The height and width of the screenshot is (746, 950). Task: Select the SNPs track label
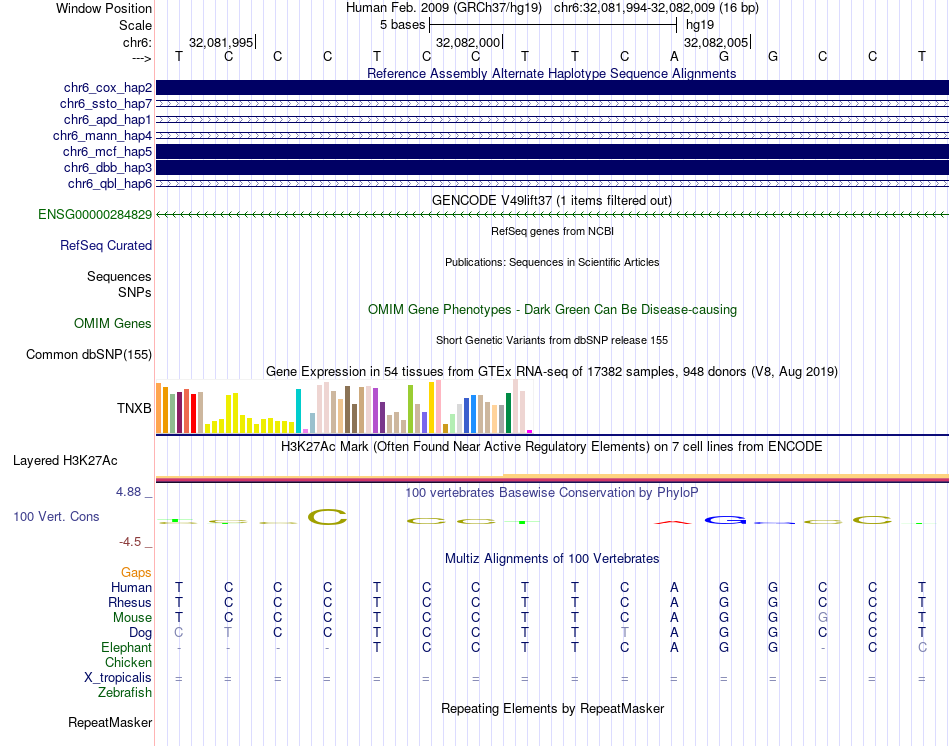[x=135, y=292]
